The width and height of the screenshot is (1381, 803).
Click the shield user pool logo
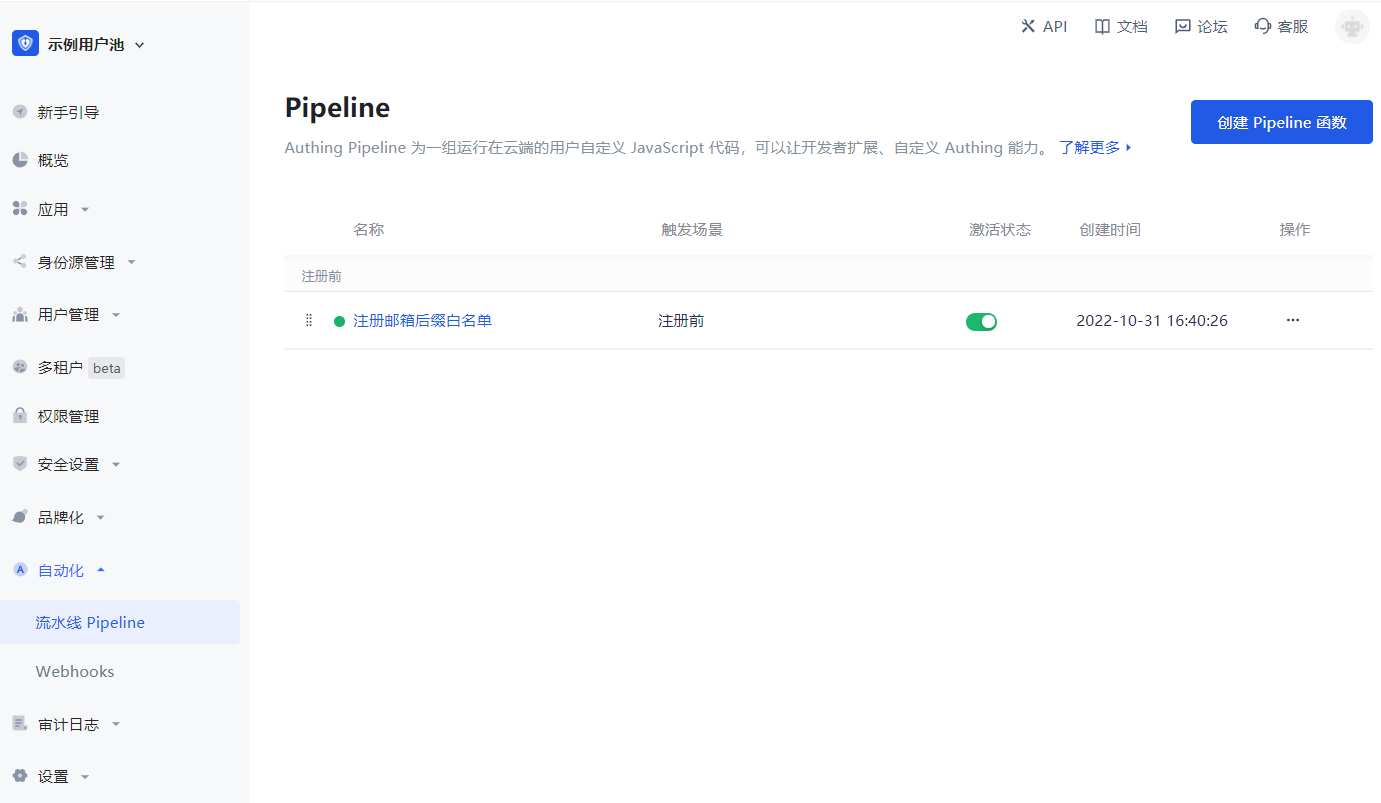click(x=25, y=44)
